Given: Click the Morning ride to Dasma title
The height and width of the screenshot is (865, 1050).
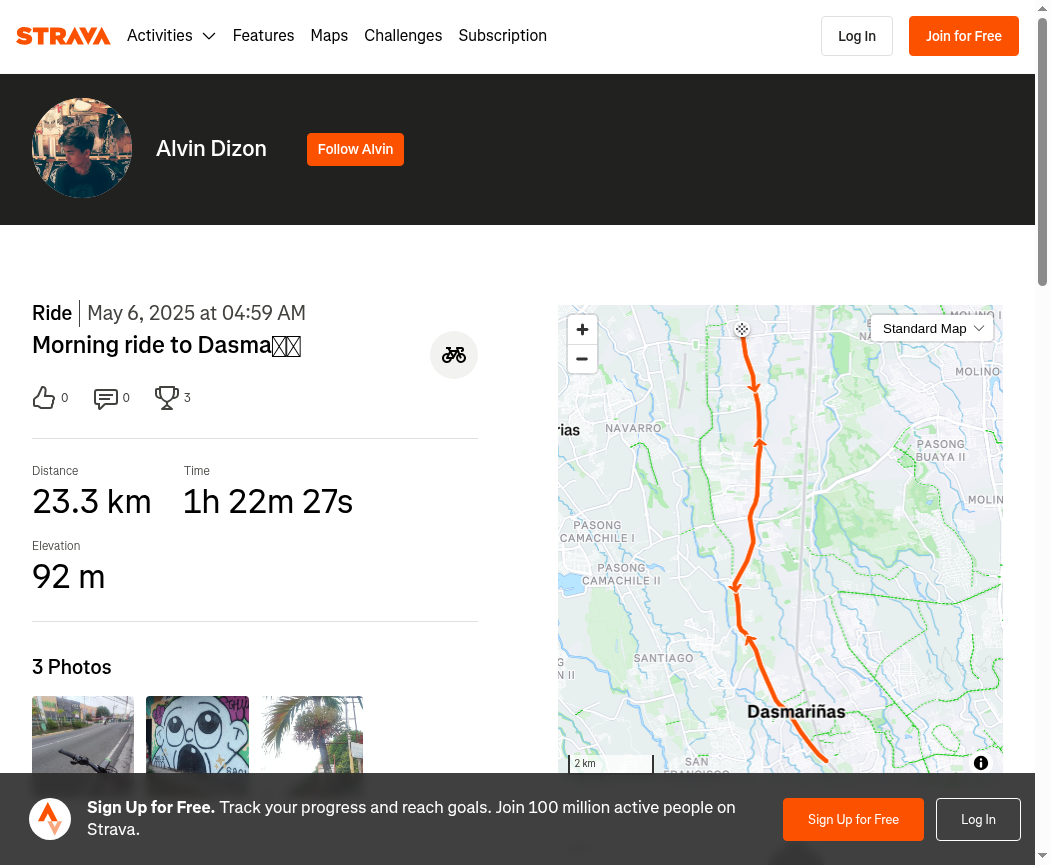Looking at the screenshot, I should point(167,345).
